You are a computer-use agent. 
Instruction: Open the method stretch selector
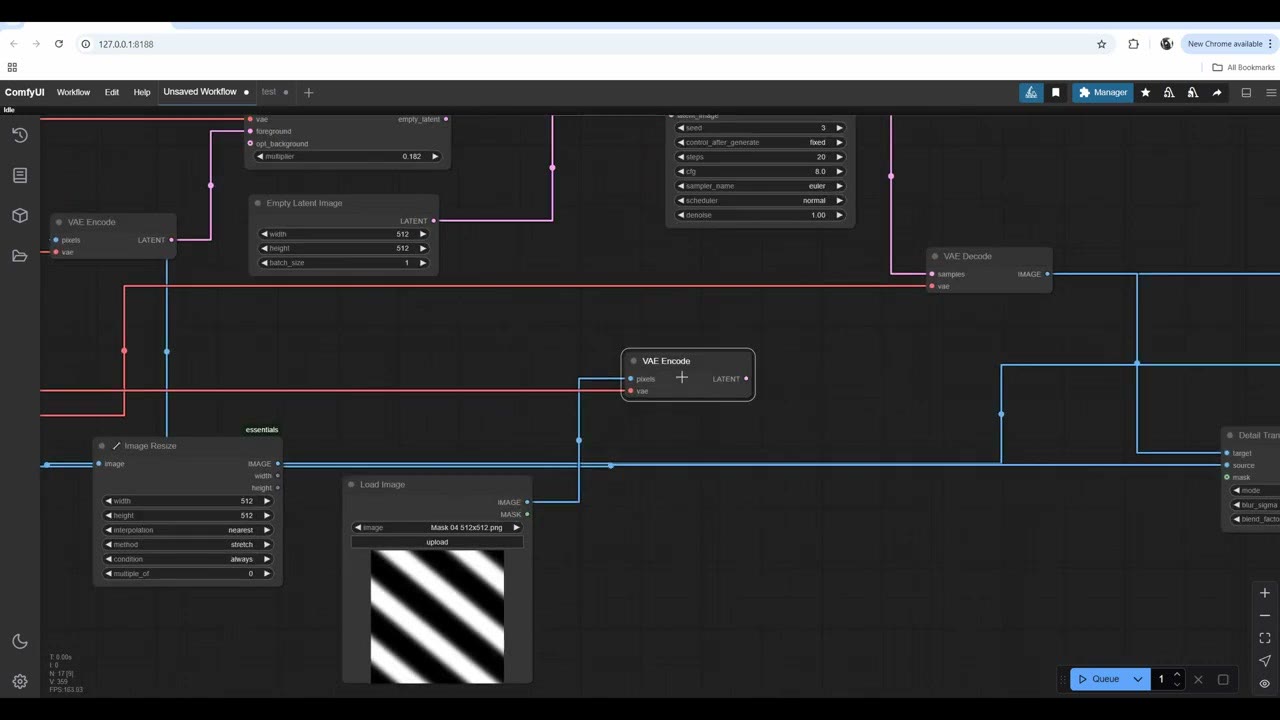[x=188, y=545]
